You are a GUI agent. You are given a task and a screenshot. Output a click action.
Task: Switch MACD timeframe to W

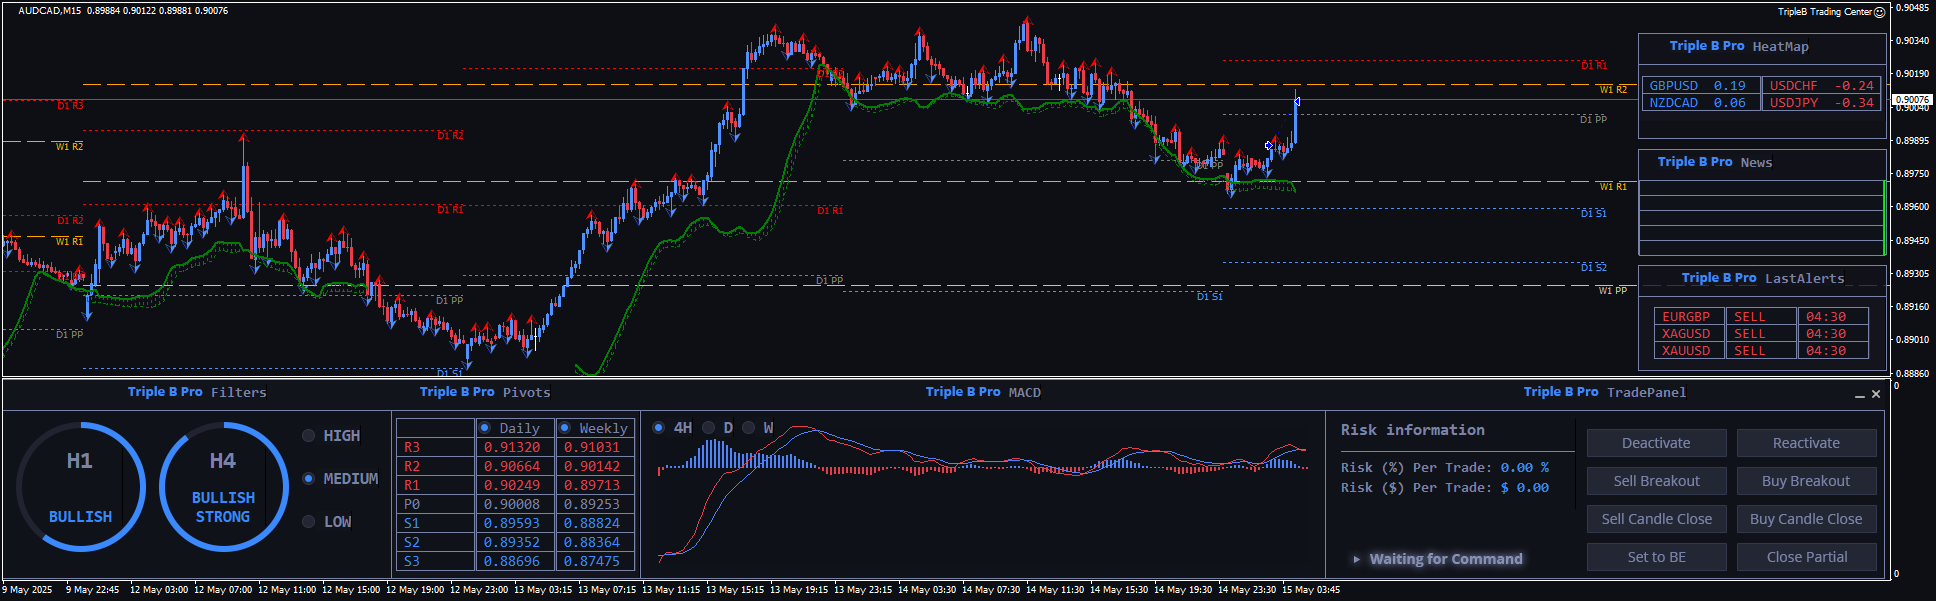click(749, 428)
